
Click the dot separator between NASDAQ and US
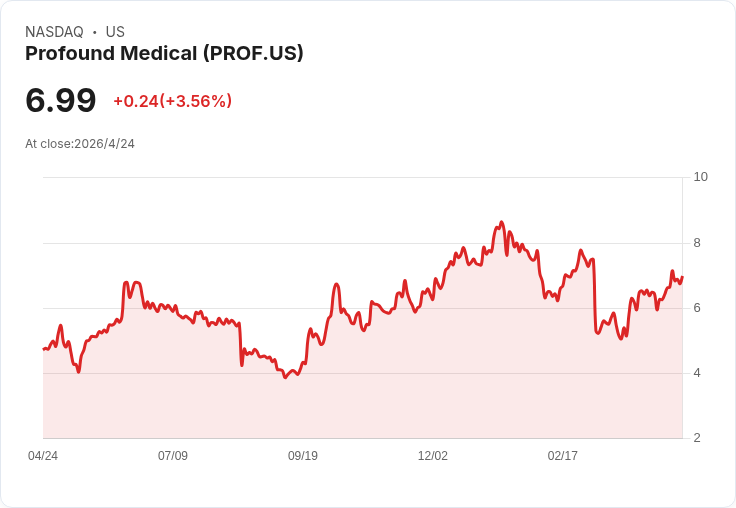pyautogui.click(x=95, y=32)
